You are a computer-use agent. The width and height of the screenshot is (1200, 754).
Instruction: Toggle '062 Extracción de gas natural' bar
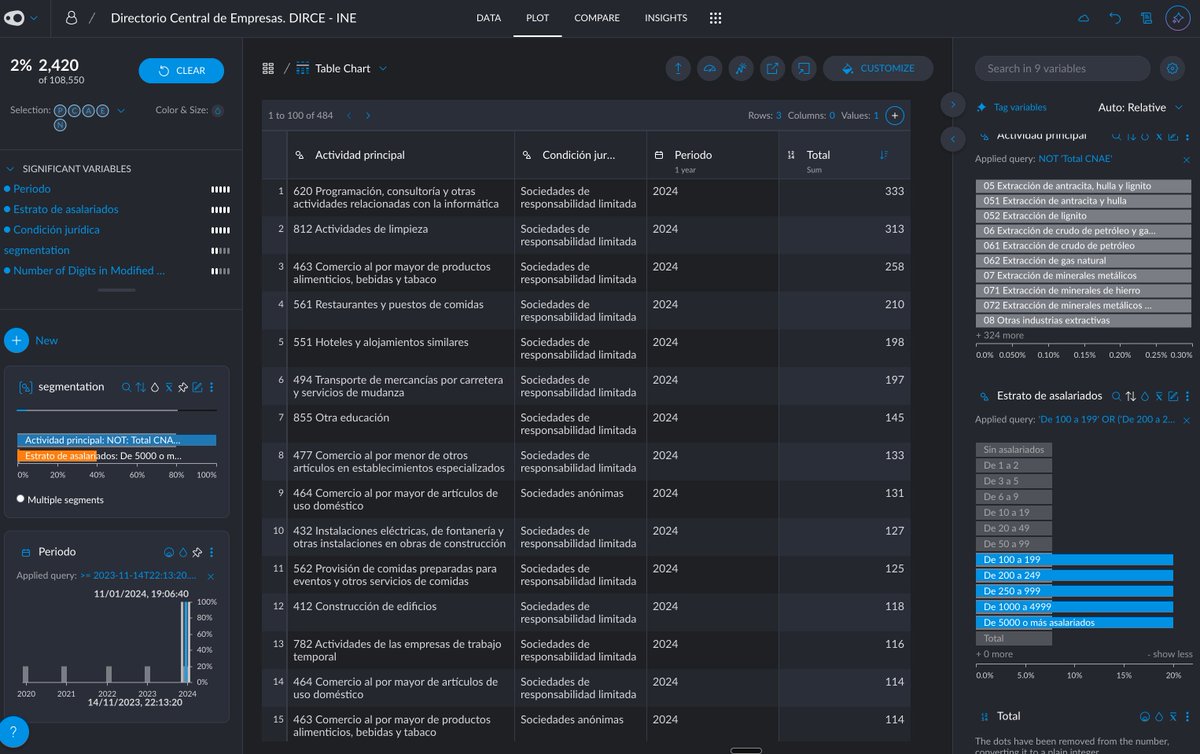tap(1084, 260)
